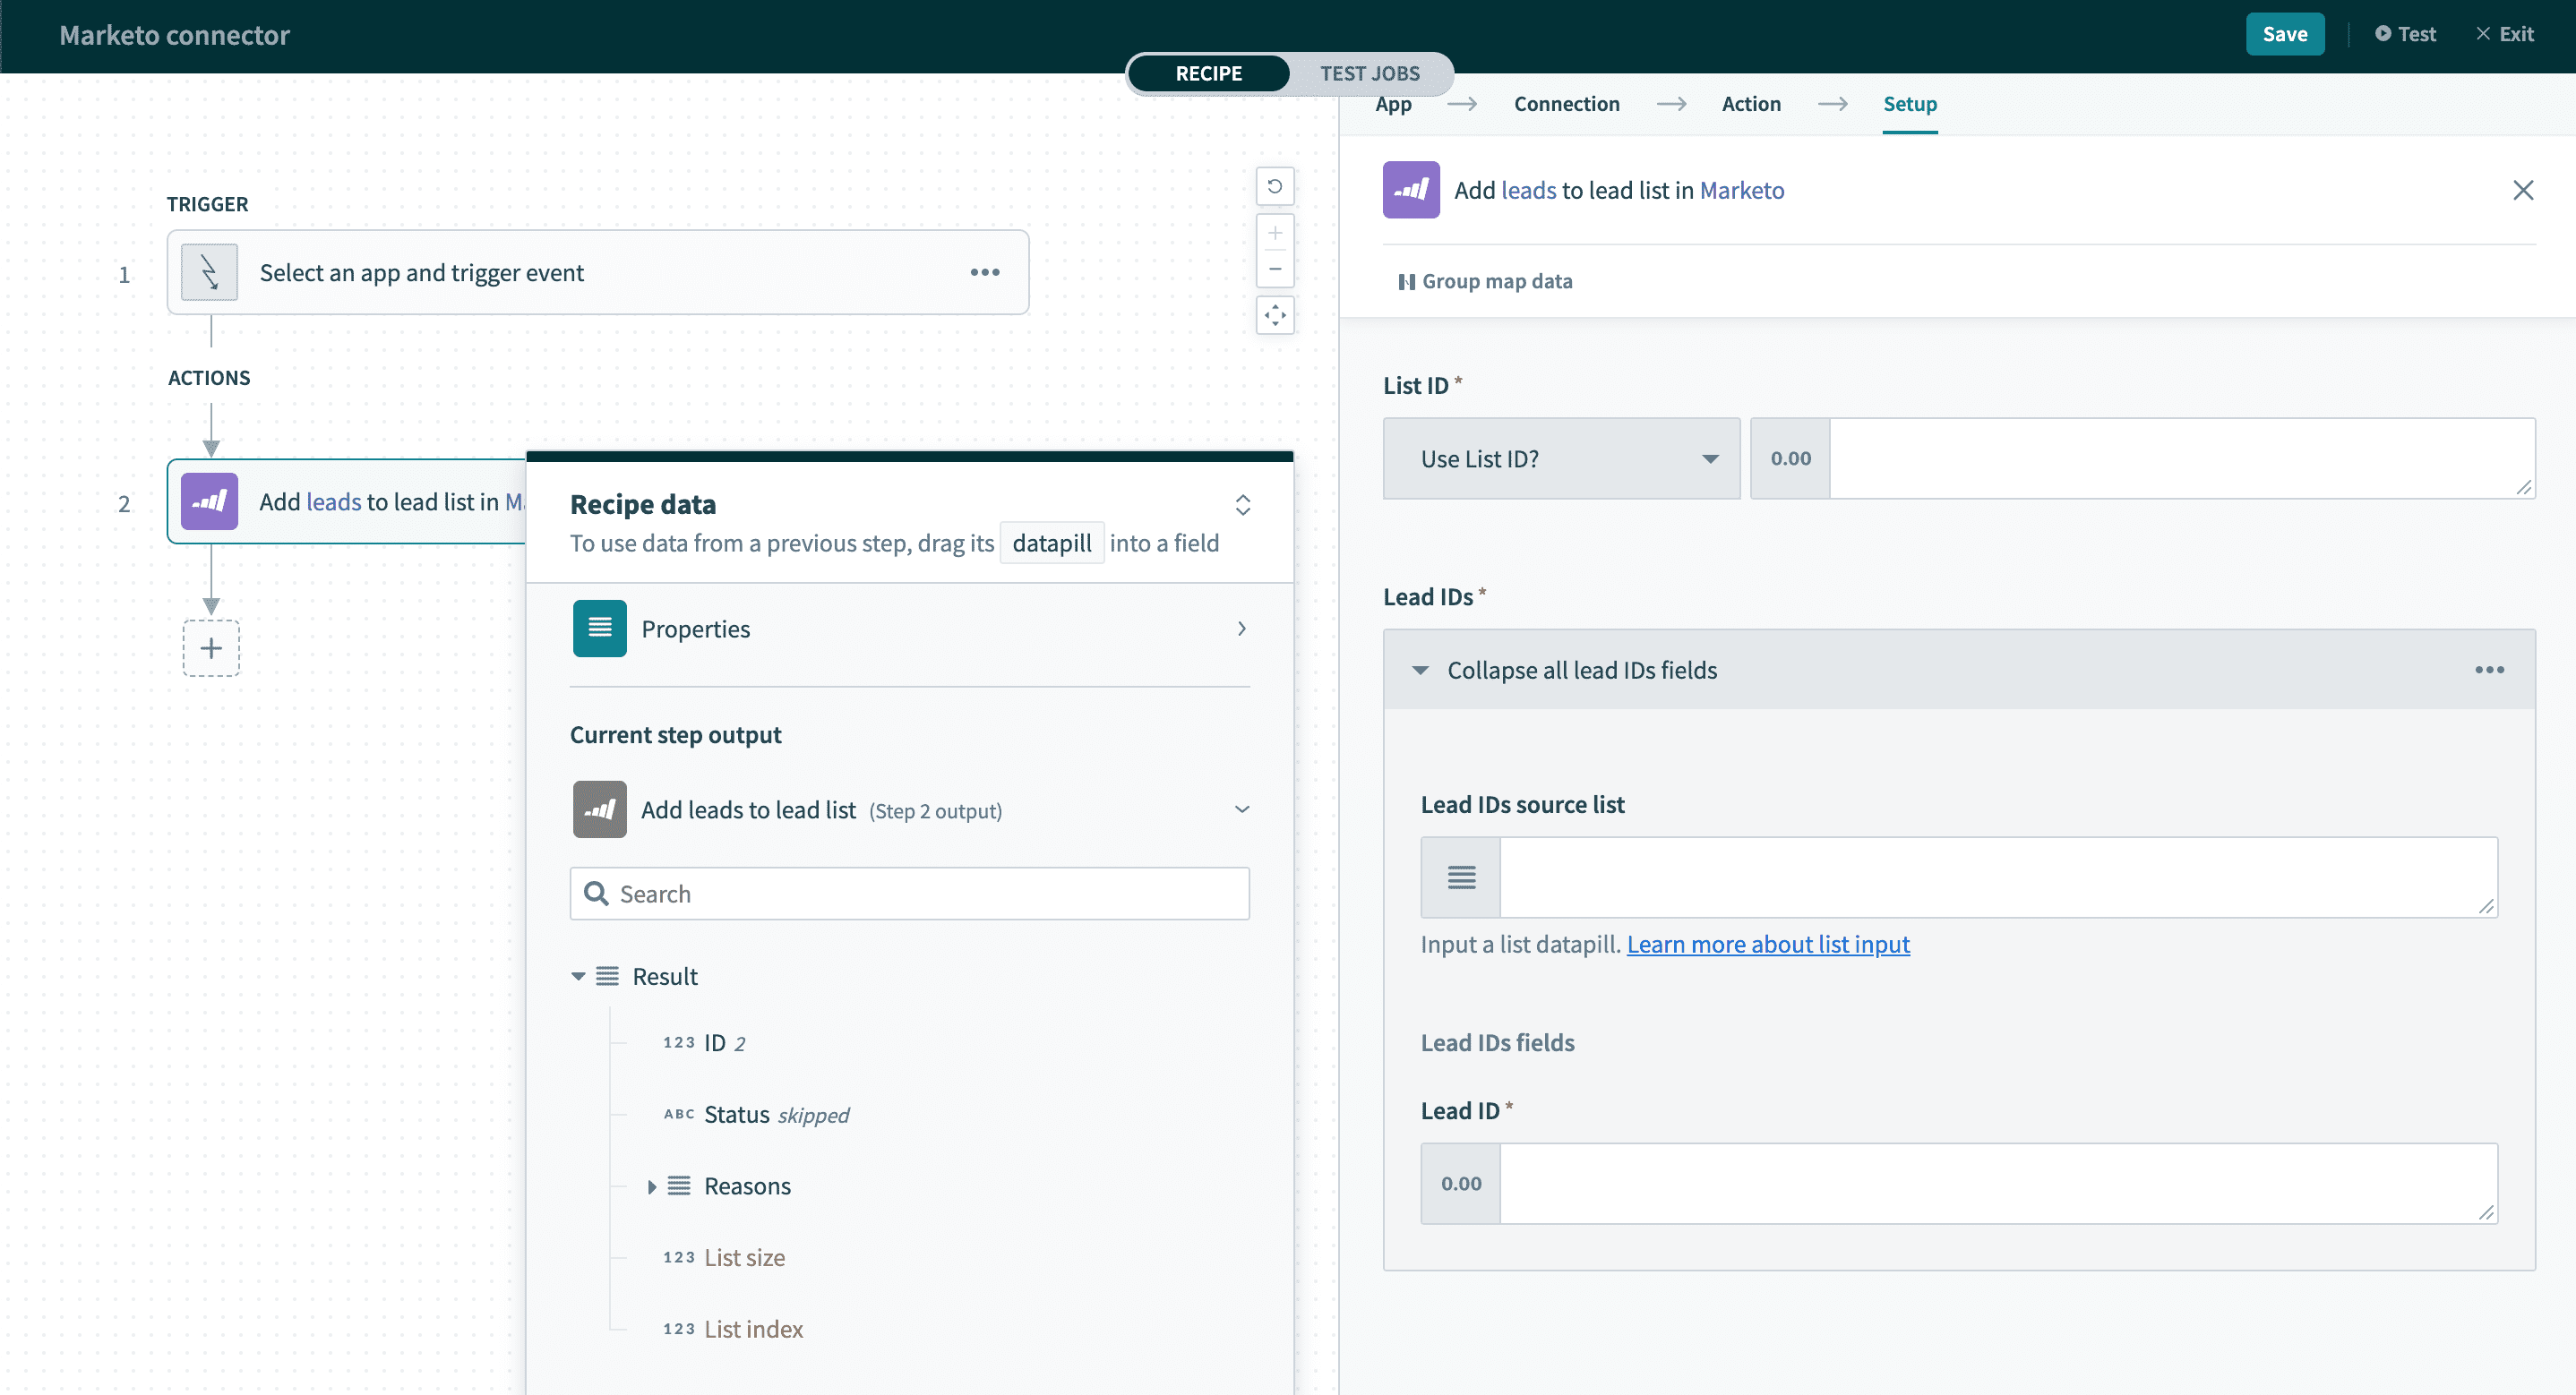This screenshot has width=2576, height=1395.
Task: Collapse the Result tree in step output
Action: [579, 976]
